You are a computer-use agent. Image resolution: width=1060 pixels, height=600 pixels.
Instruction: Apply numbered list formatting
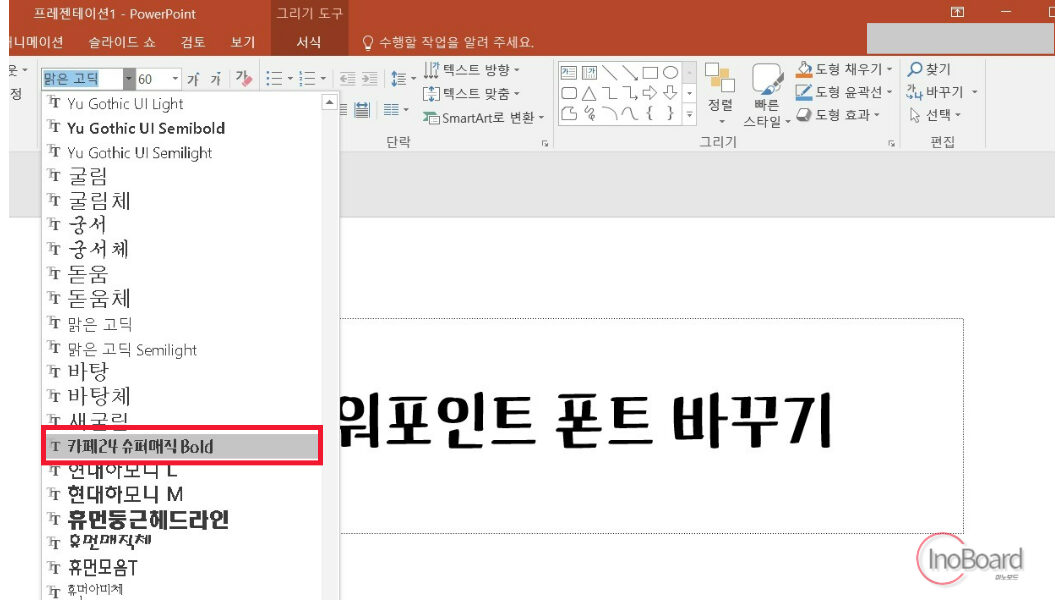pyautogui.click(x=308, y=79)
